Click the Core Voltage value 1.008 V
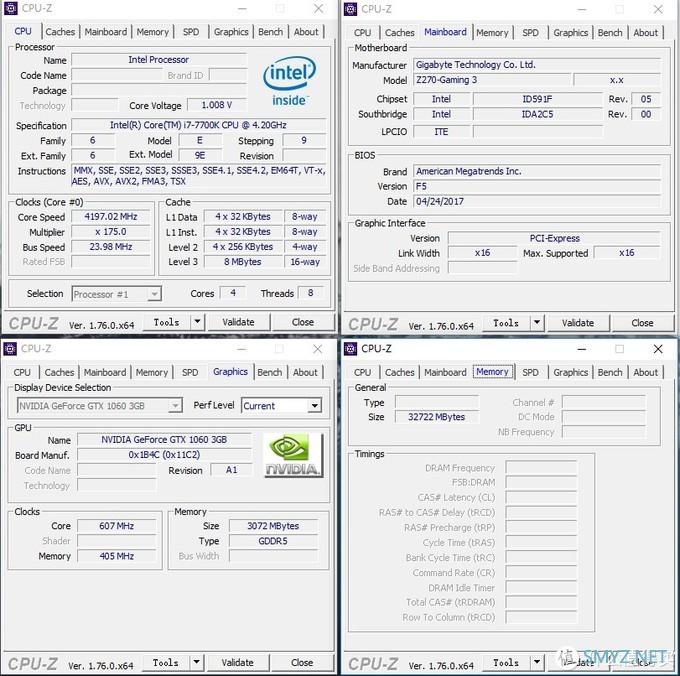This screenshot has width=680, height=676. point(217,105)
